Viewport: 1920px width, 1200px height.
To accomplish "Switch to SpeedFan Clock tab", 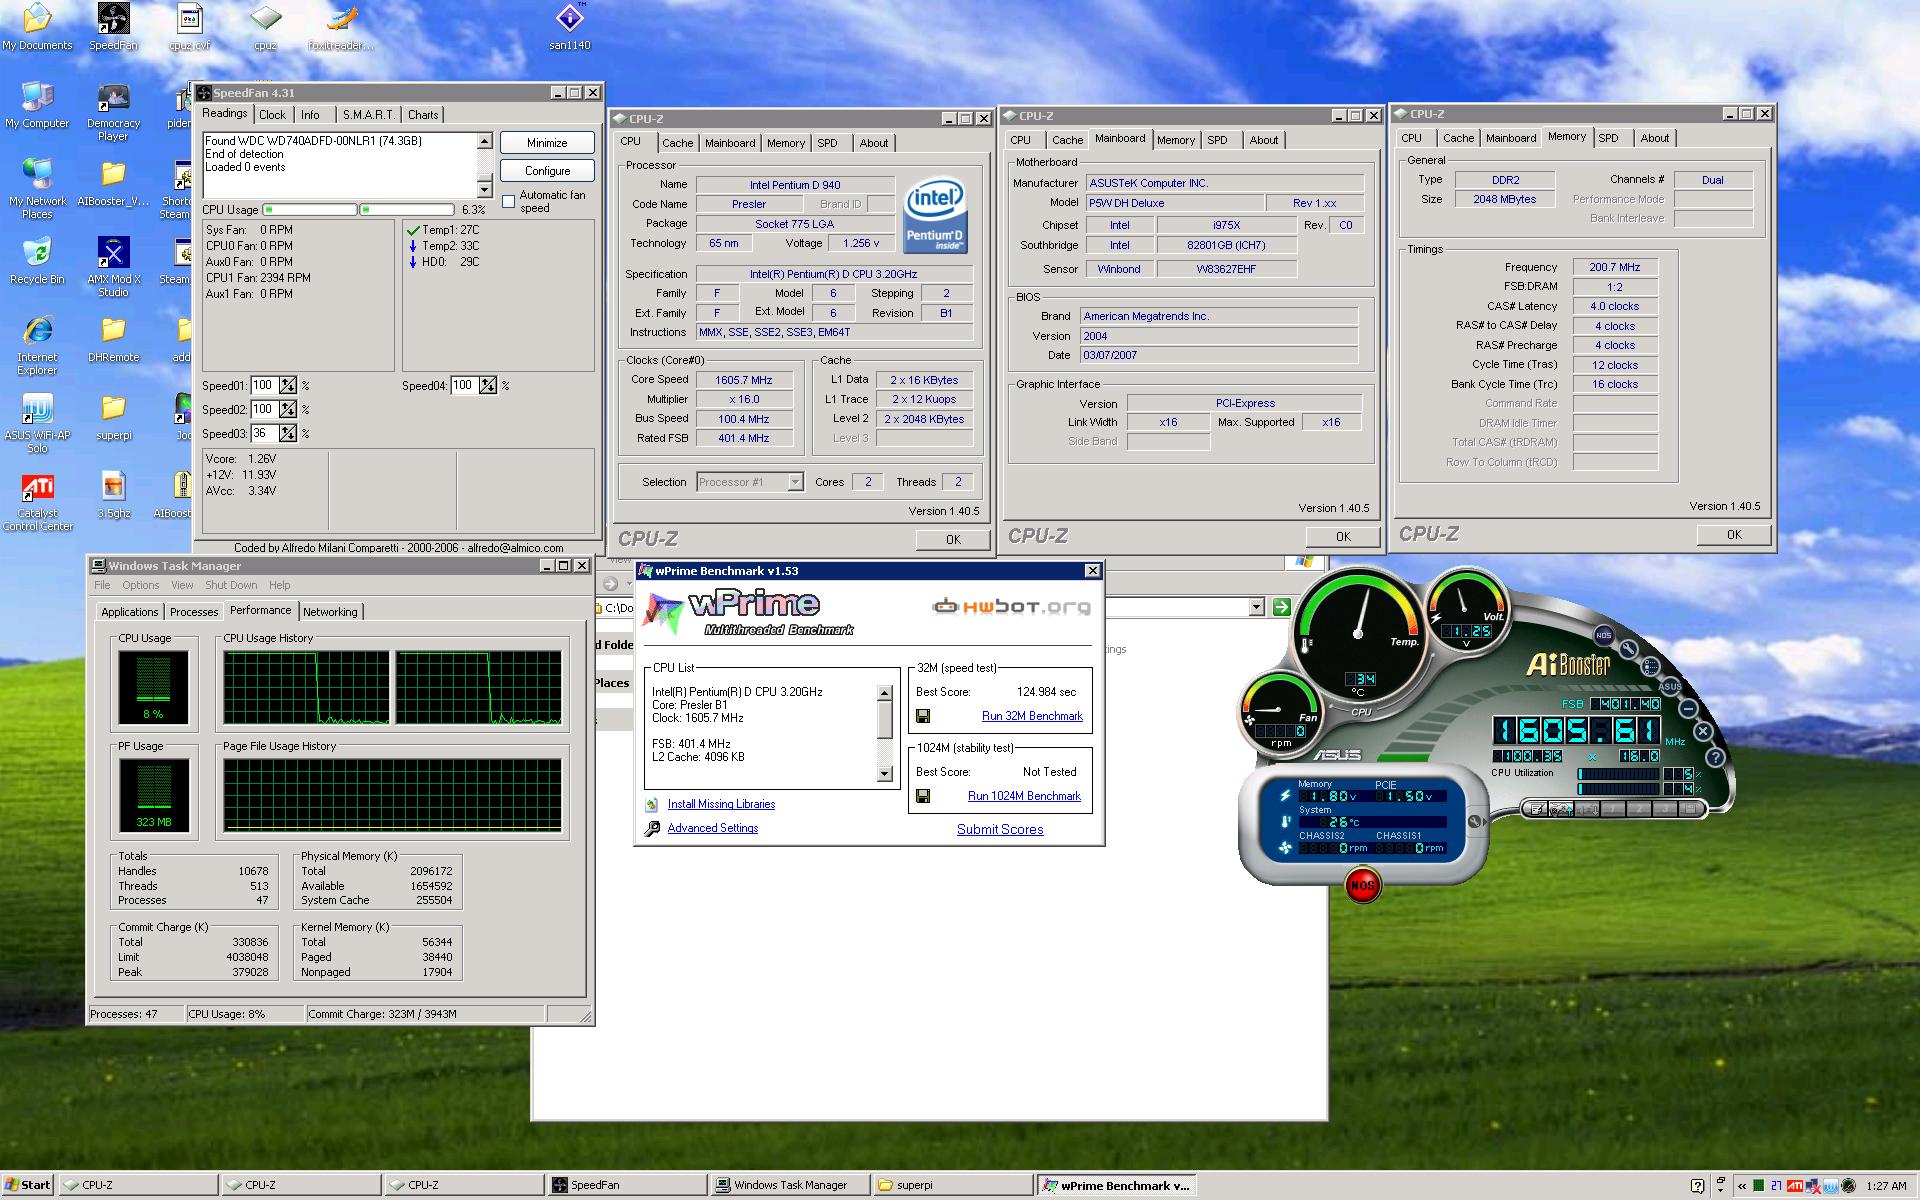I will 272,115.
